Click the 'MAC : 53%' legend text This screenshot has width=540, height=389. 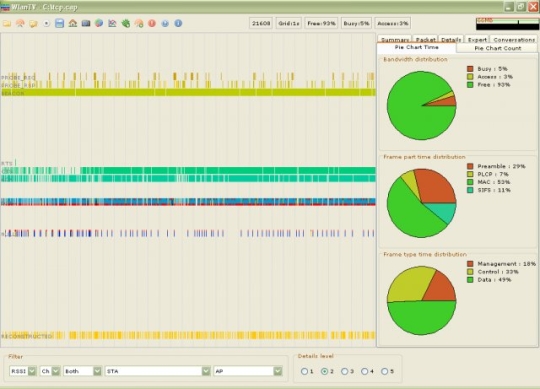click(x=494, y=182)
